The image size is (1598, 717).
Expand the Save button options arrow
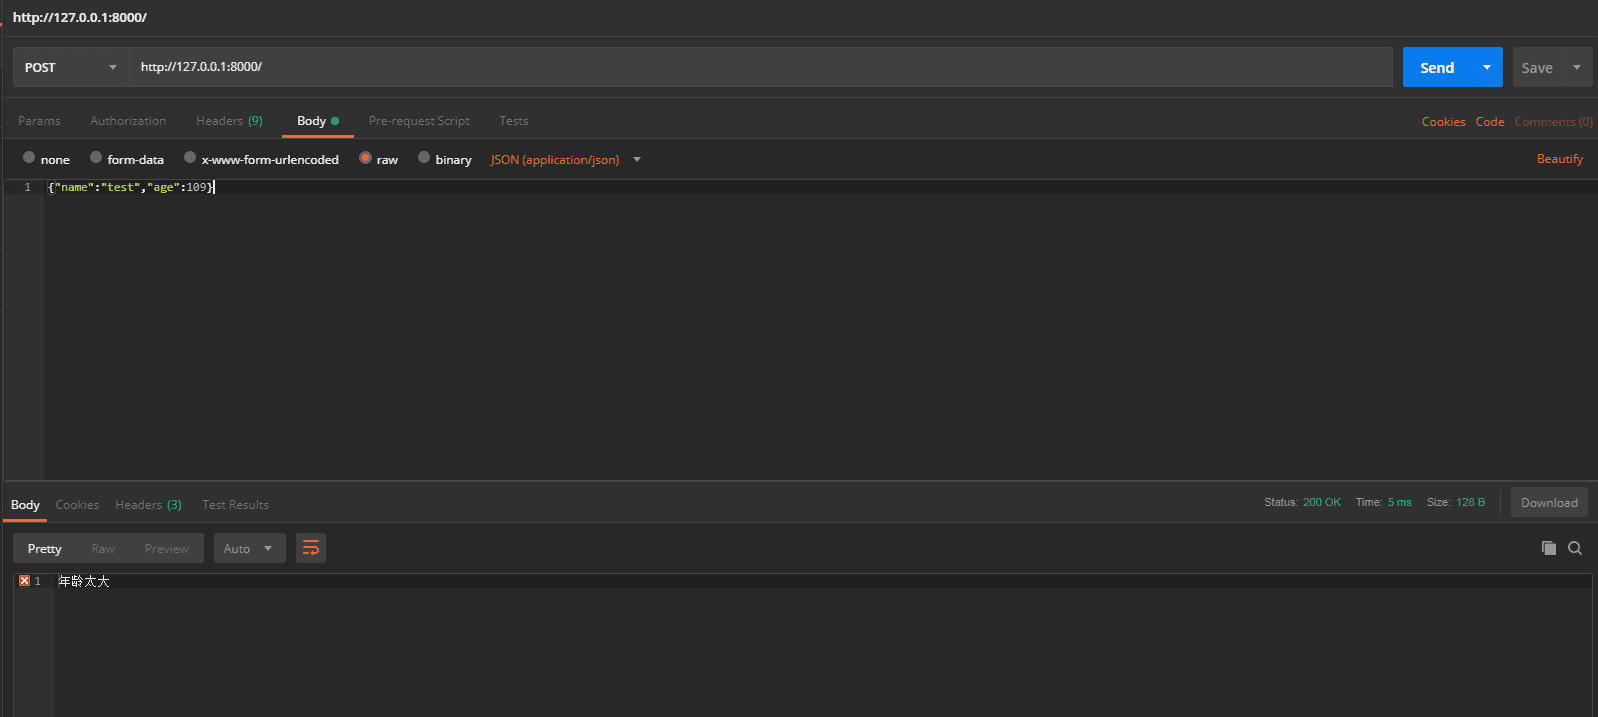pos(1577,67)
